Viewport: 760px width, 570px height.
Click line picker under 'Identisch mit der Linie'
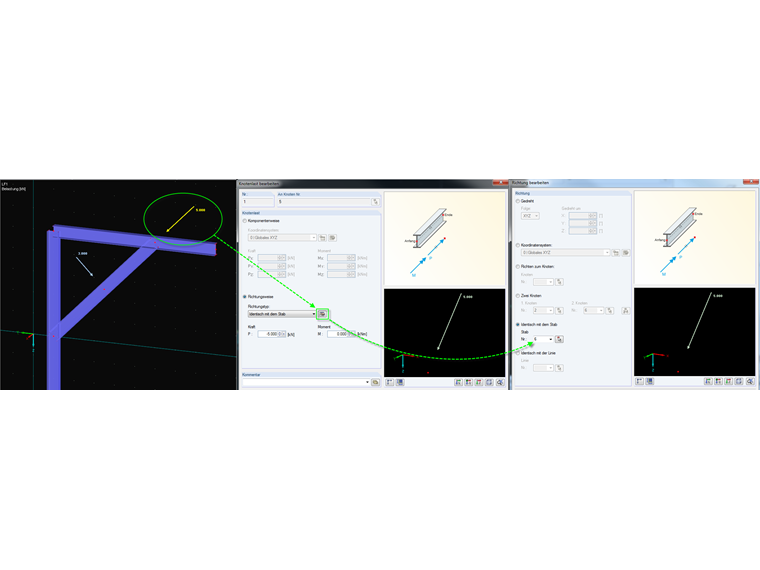click(559, 368)
